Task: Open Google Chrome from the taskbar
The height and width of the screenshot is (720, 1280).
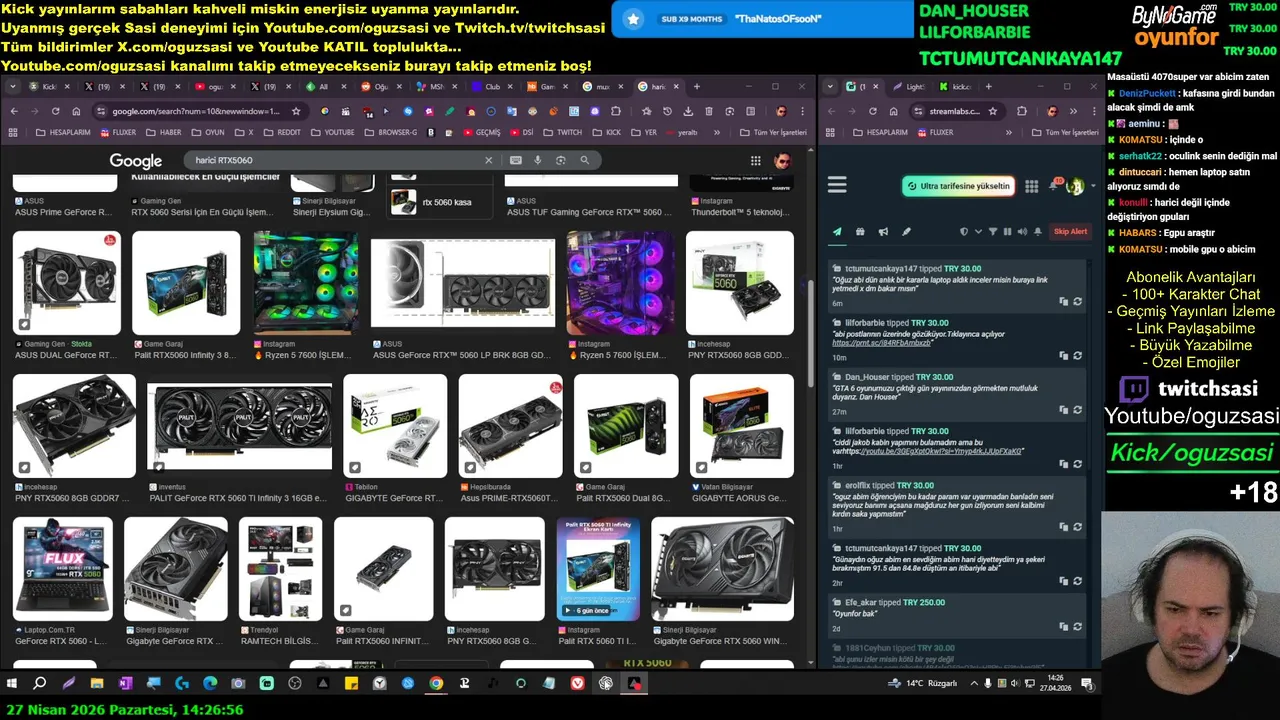Action: pyautogui.click(x=436, y=683)
